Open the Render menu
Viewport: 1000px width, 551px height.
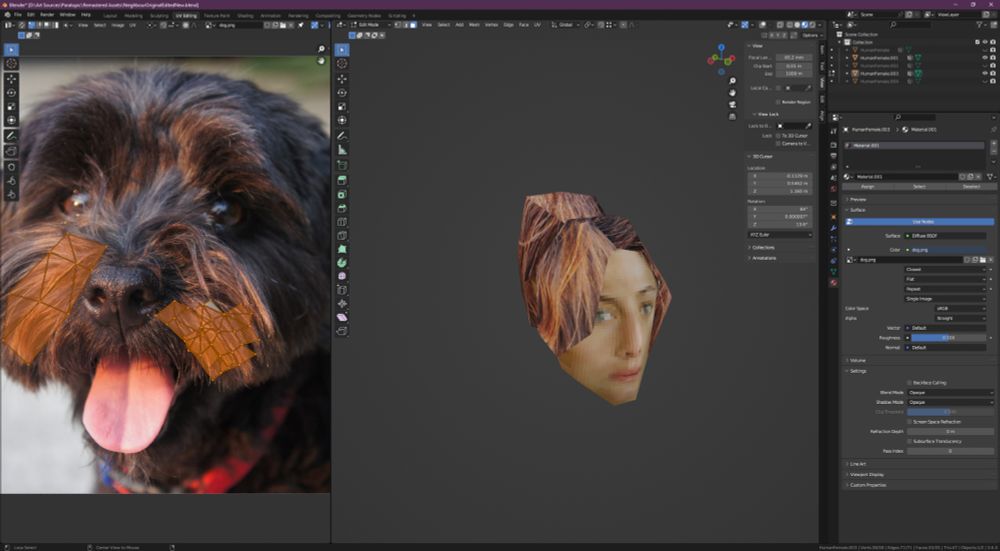tap(47, 15)
